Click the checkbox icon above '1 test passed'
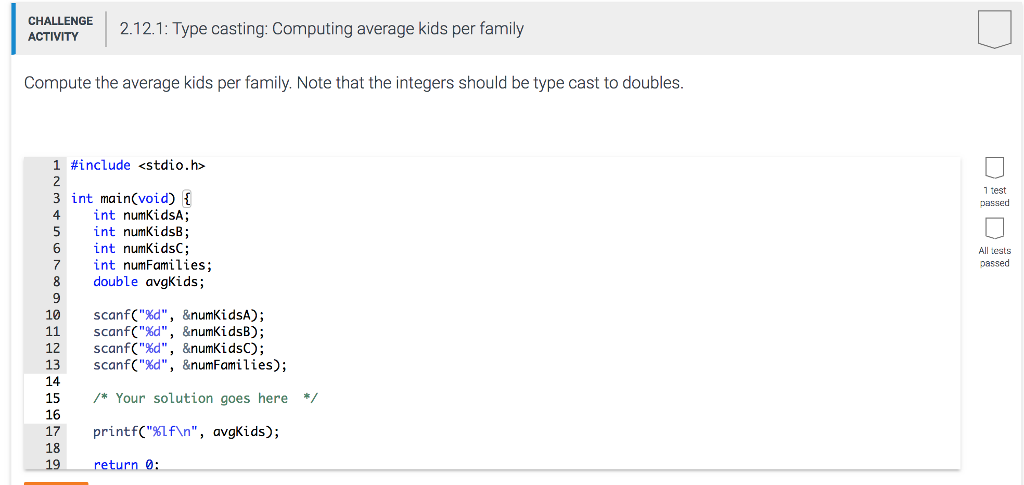Screen dimensions: 1024x485 994,167
